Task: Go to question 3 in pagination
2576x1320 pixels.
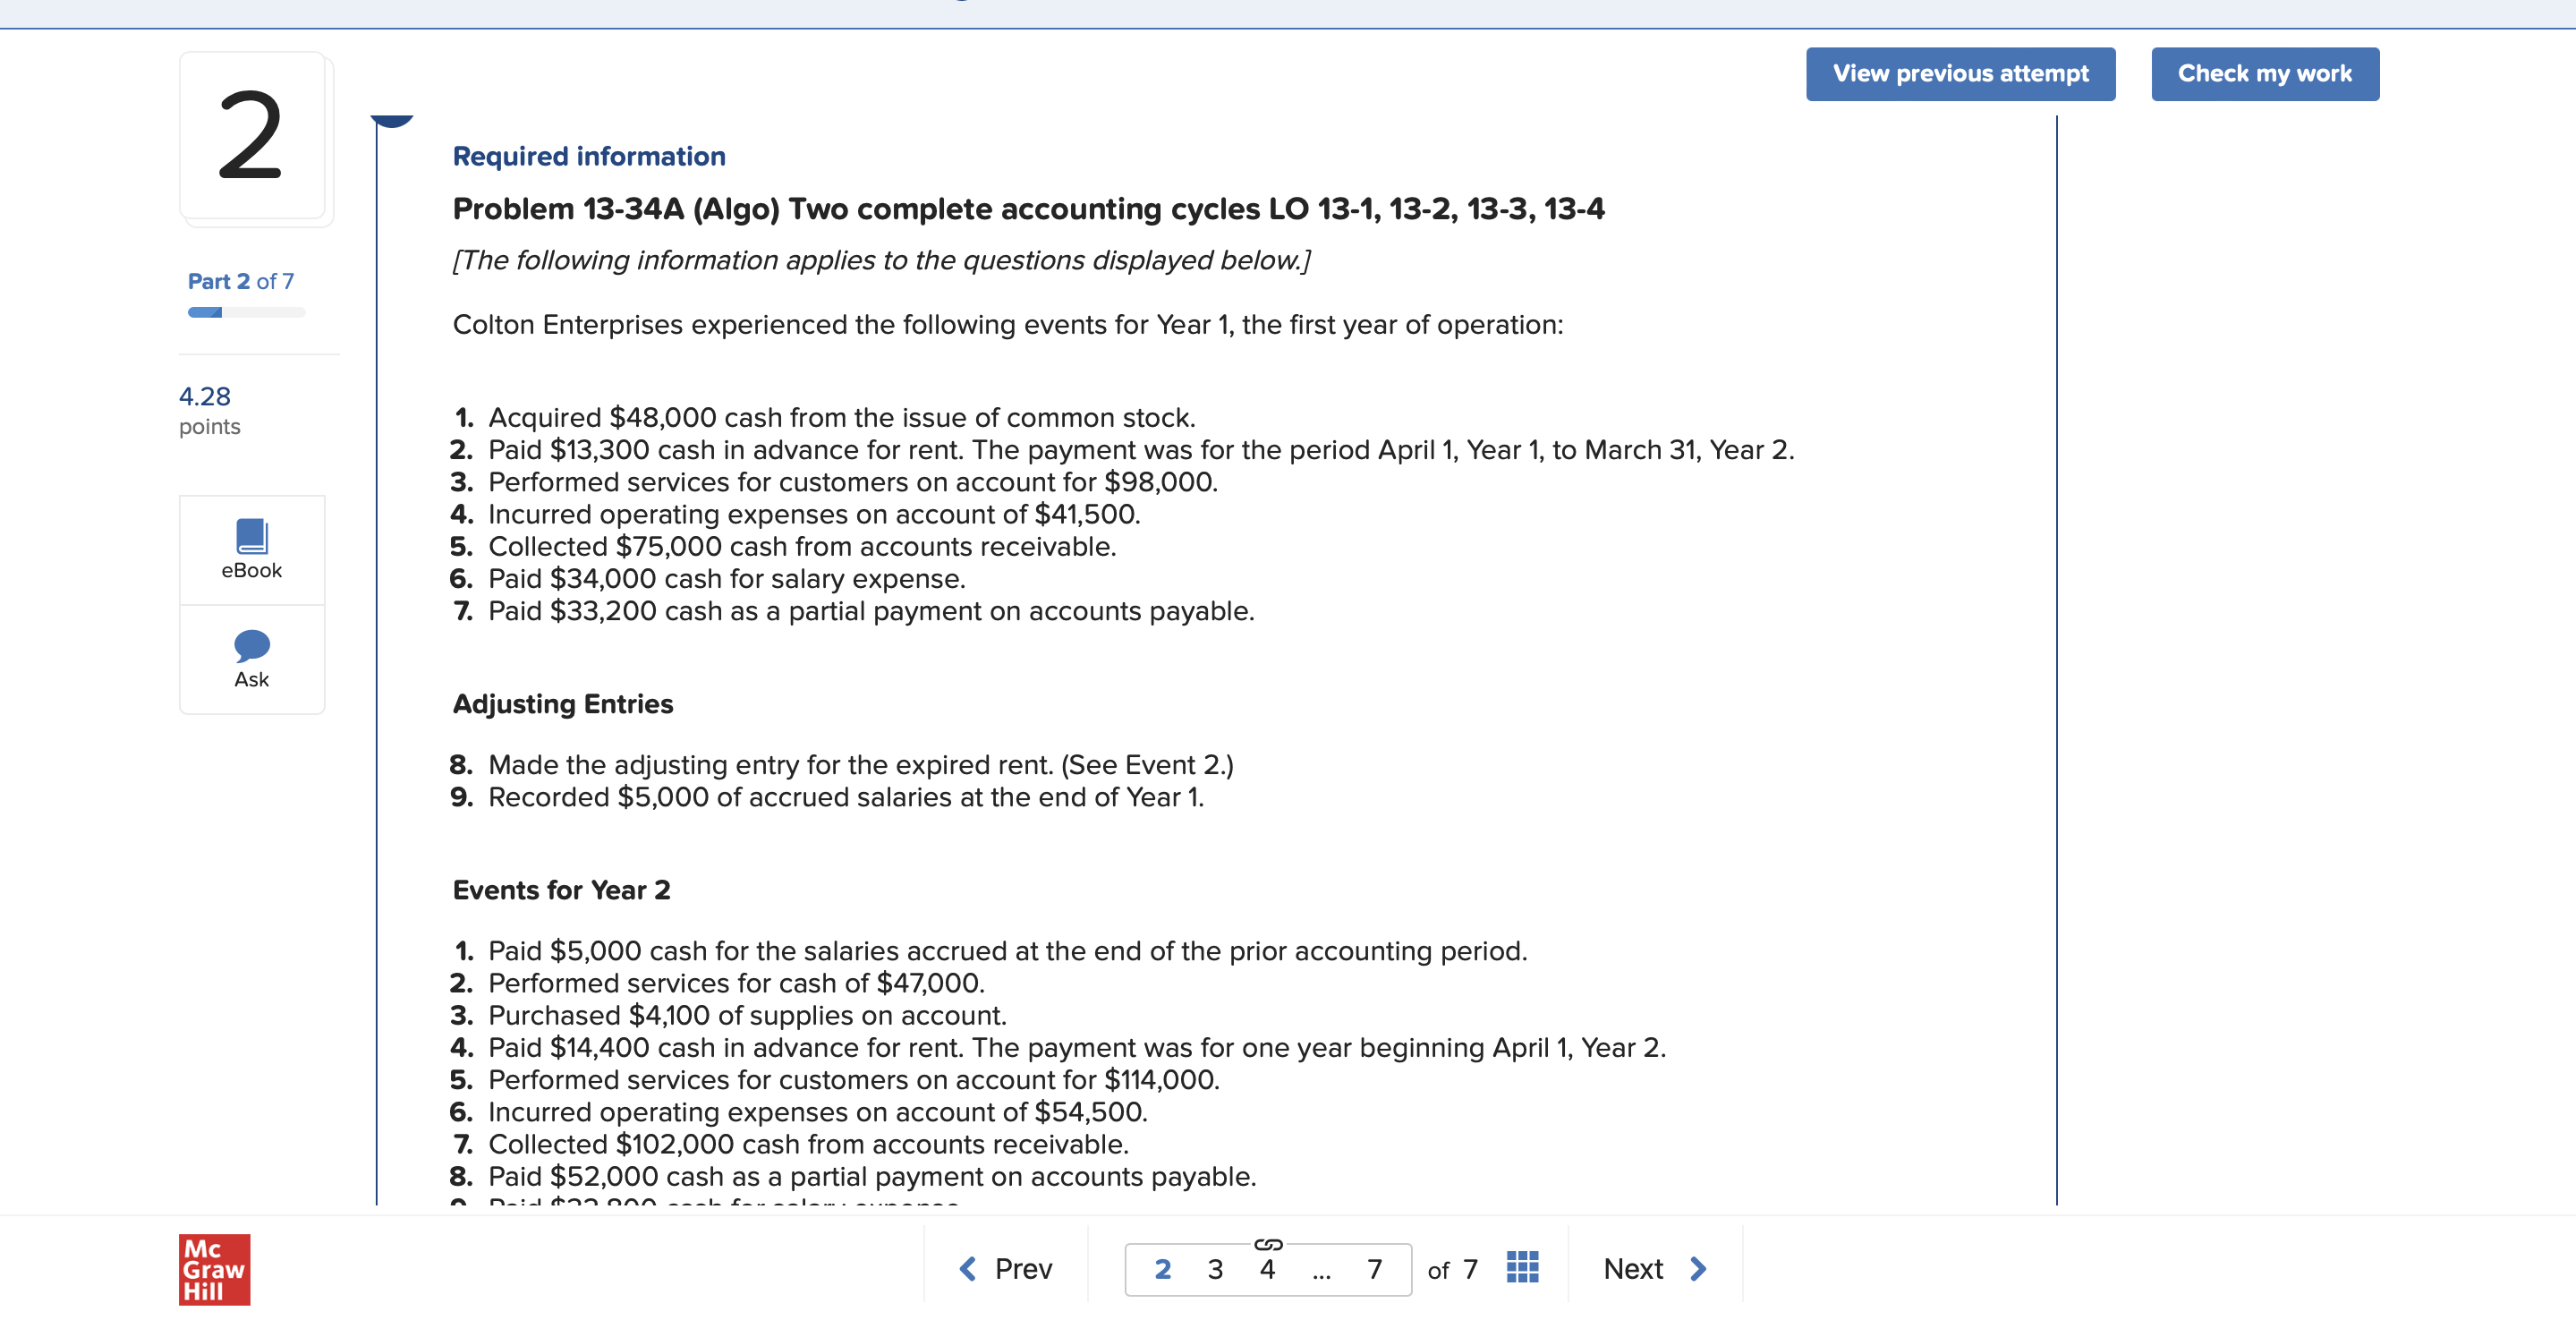Action: (1214, 1269)
